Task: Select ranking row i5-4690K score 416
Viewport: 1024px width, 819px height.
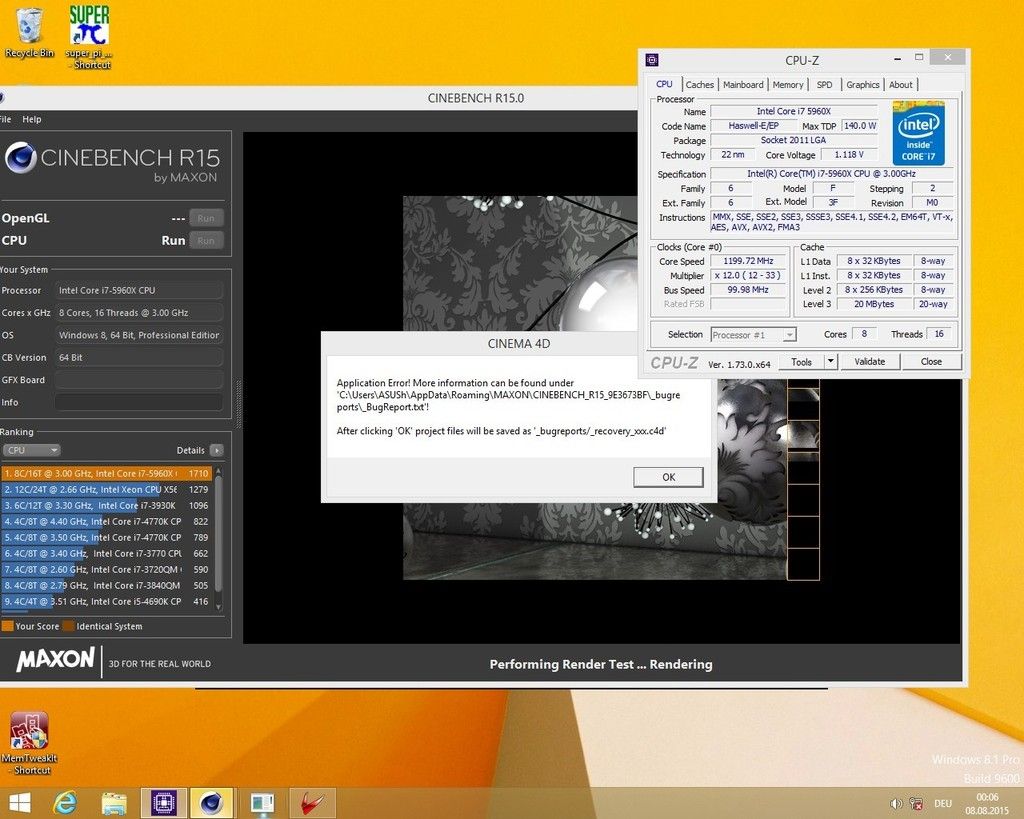Action: click(106, 602)
